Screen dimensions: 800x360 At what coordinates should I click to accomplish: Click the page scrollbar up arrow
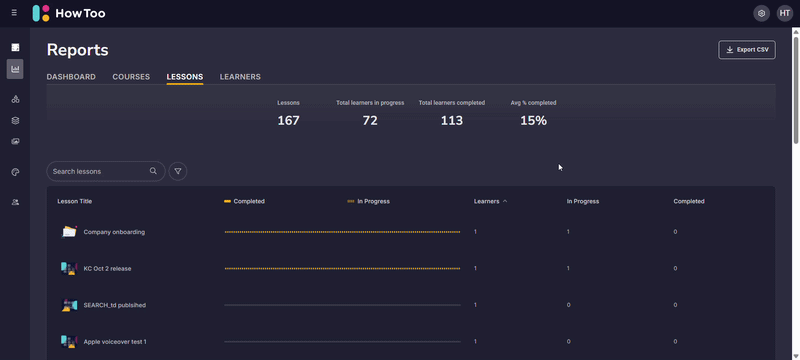[x=795, y=32]
